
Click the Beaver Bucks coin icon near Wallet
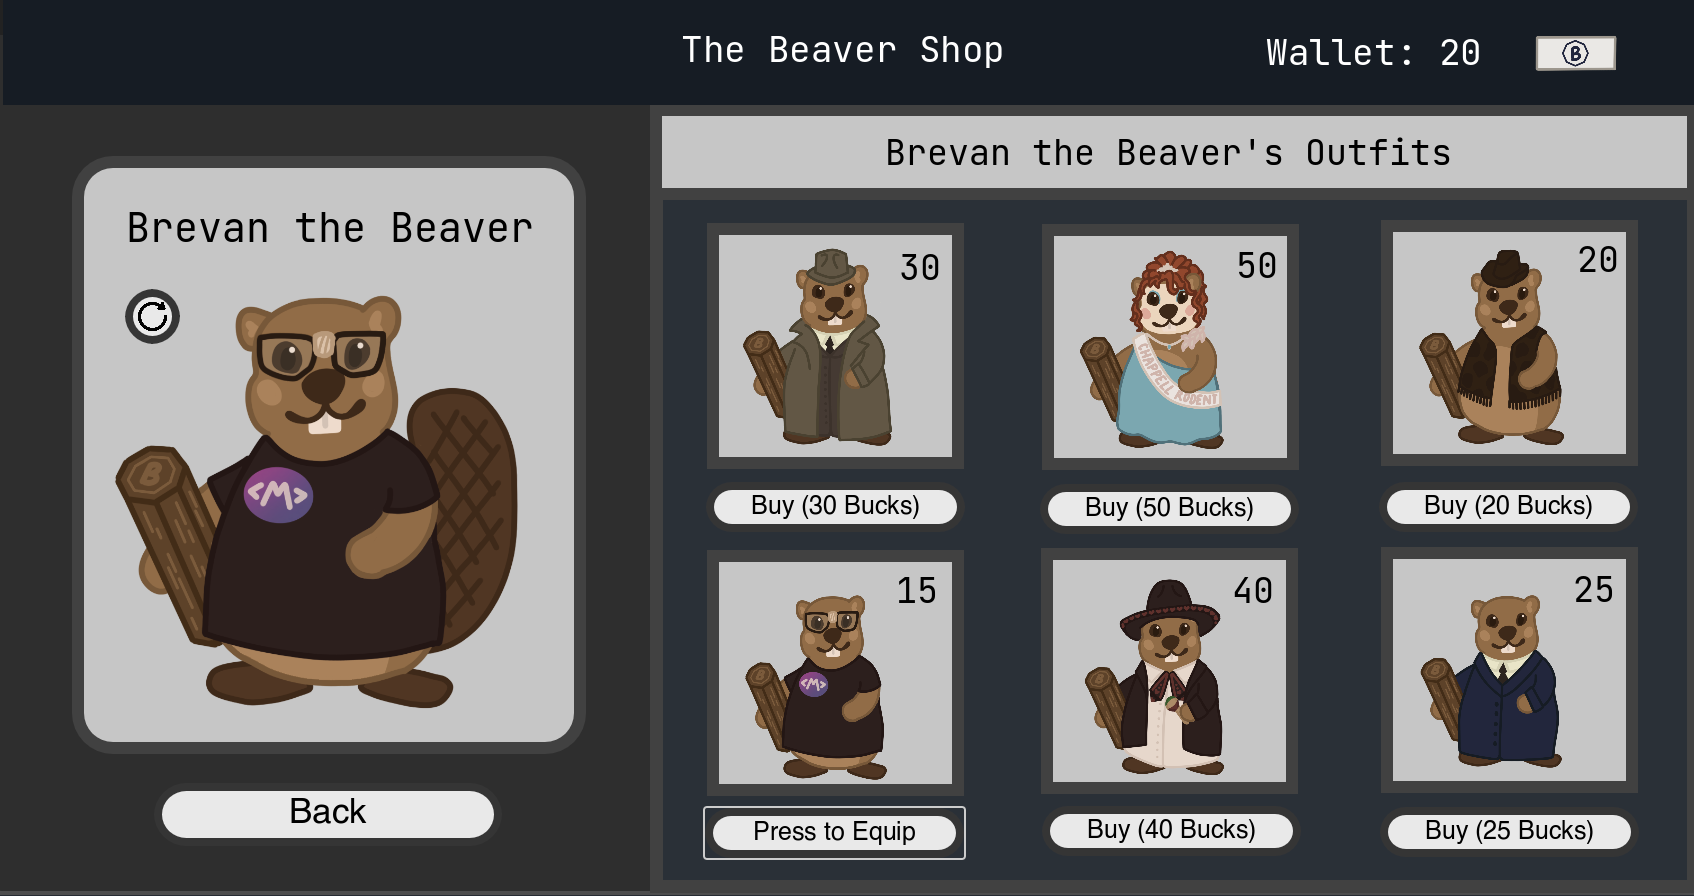[x=1575, y=53]
